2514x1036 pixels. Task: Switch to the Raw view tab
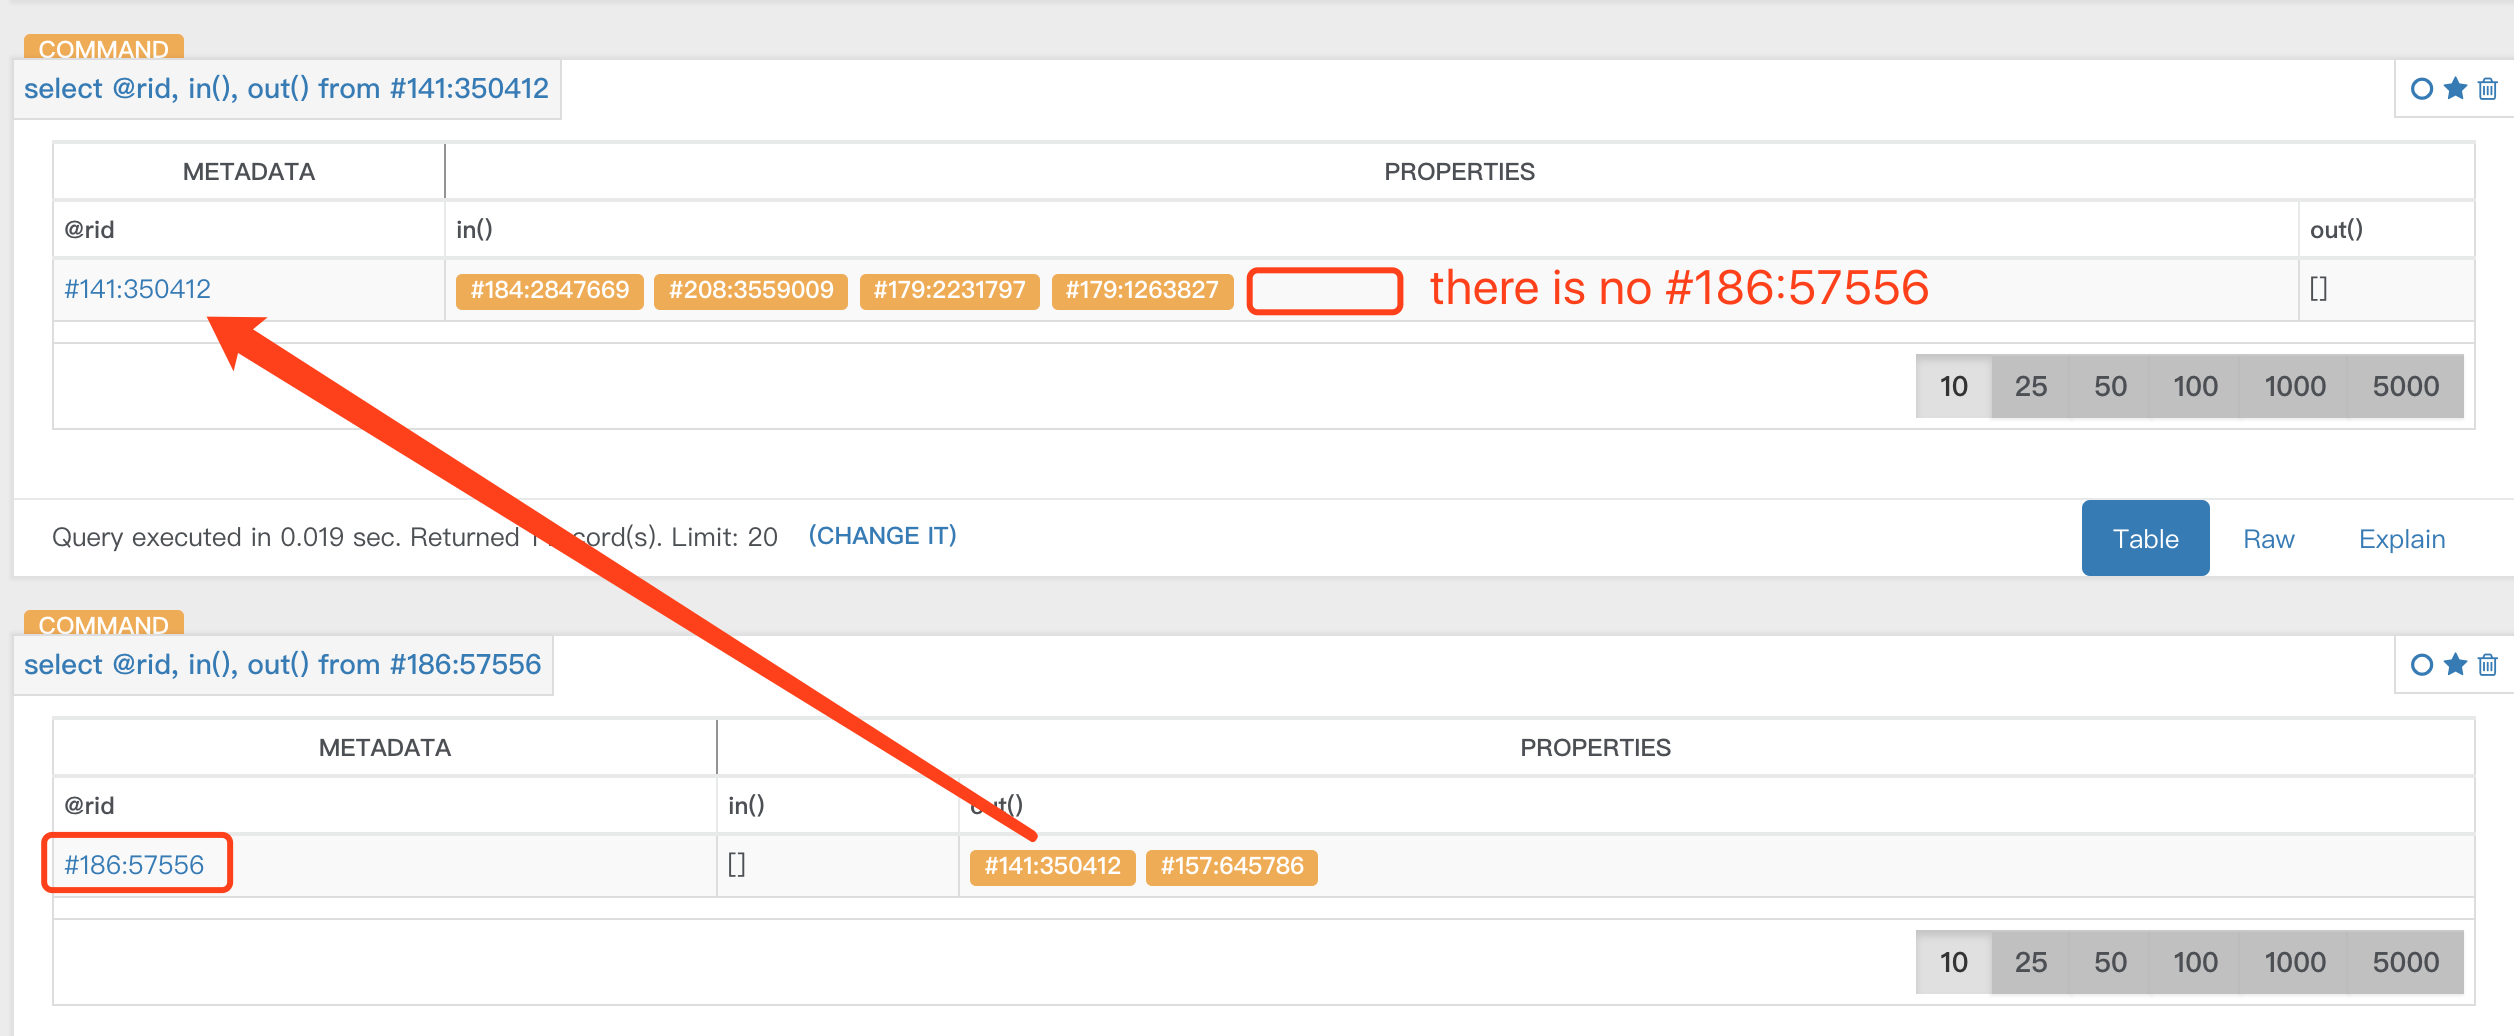pyautogui.click(x=2268, y=538)
